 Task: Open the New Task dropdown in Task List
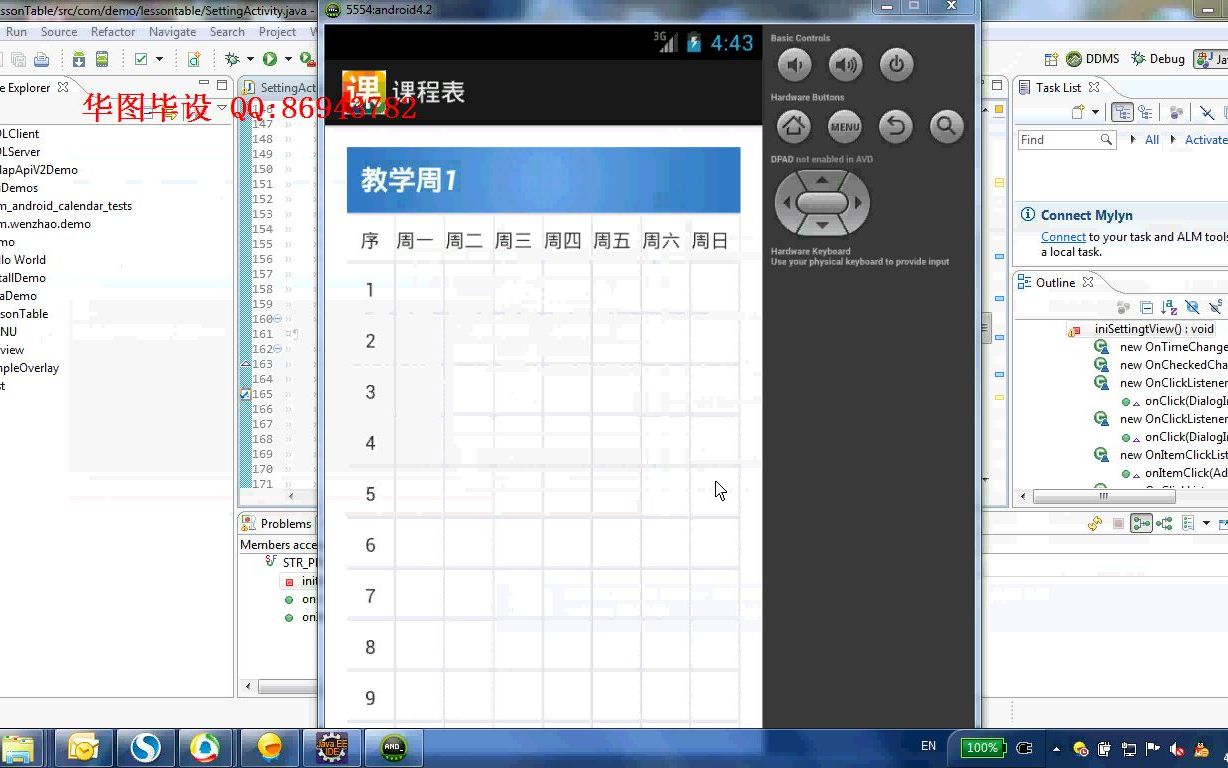click(x=1095, y=111)
